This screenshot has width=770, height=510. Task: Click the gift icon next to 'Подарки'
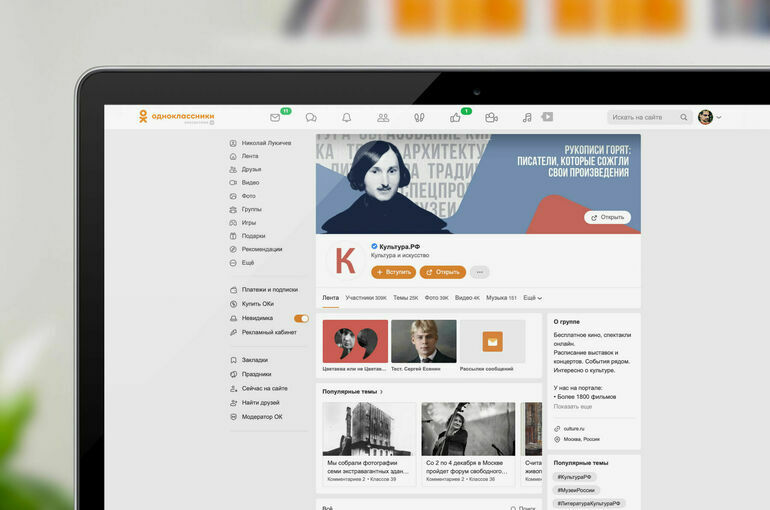click(x=233, y=236)
